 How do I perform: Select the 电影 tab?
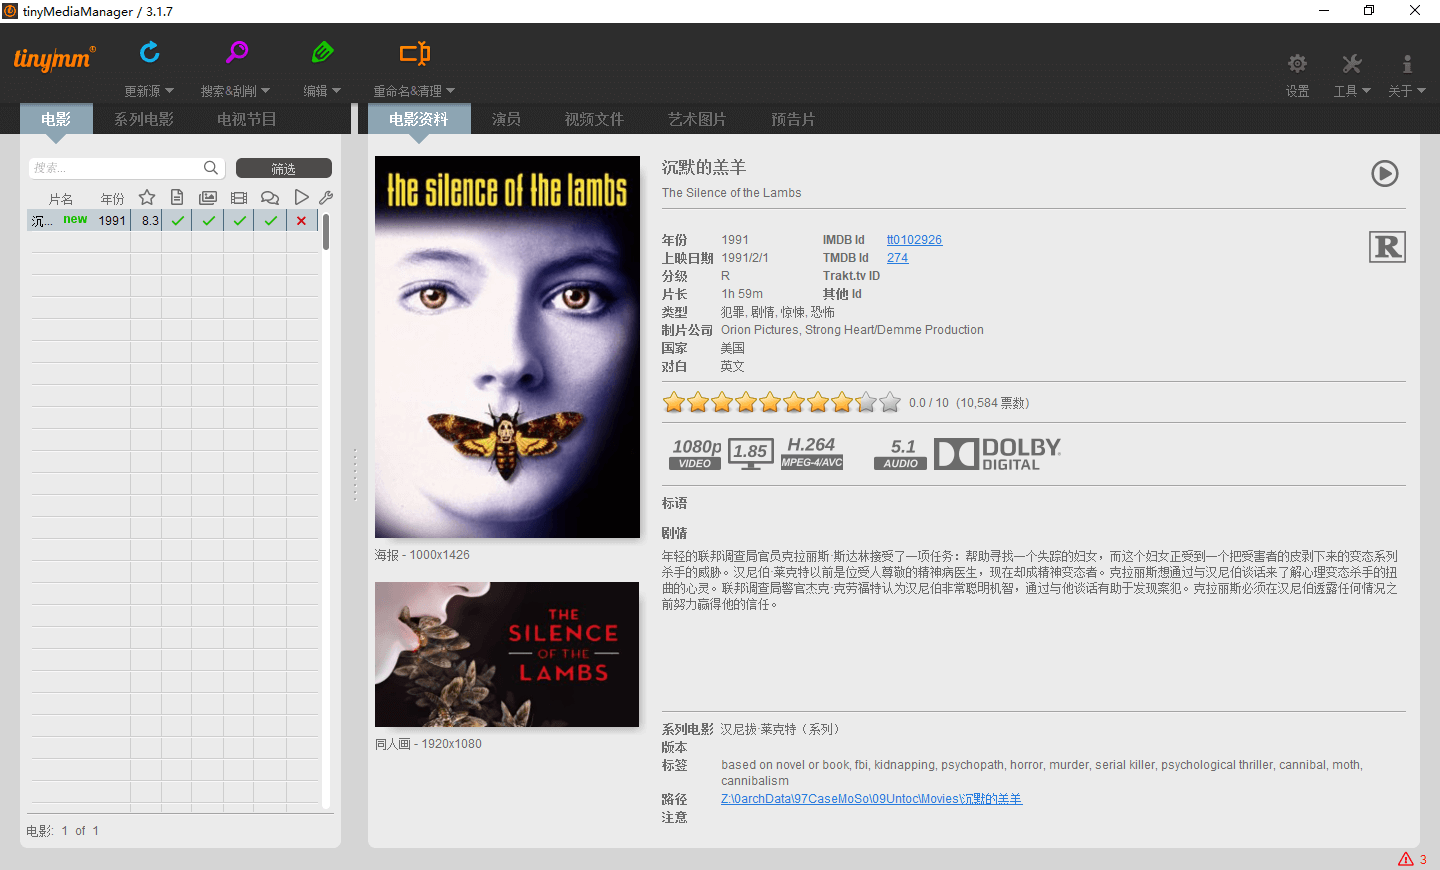[56, 119]
